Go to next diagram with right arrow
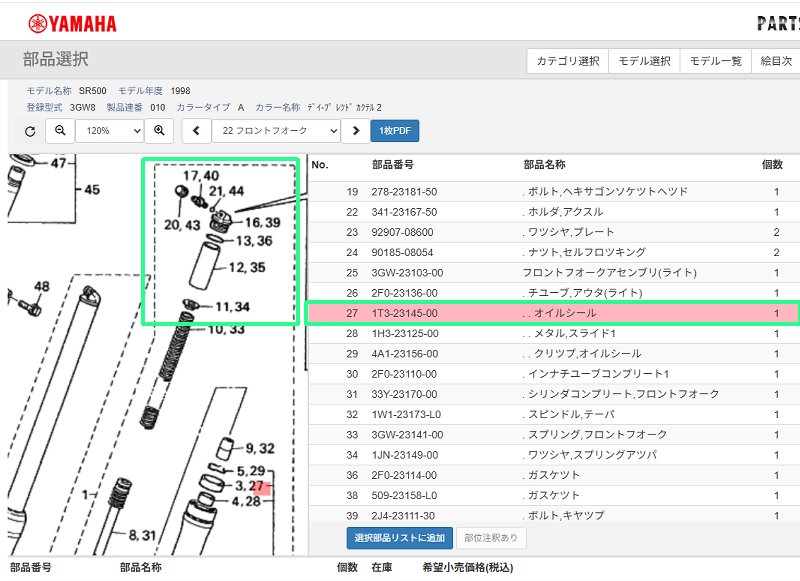 [355, 131]
